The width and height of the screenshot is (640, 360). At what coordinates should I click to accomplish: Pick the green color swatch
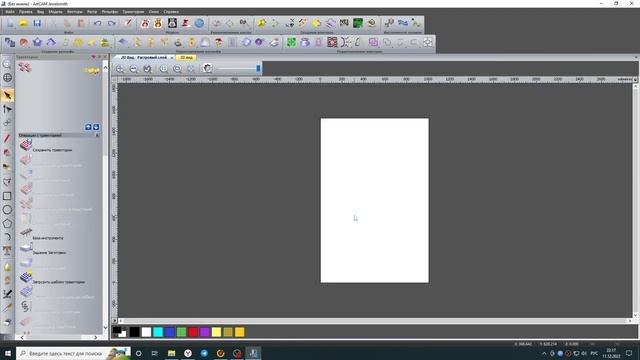coord(181,332)
